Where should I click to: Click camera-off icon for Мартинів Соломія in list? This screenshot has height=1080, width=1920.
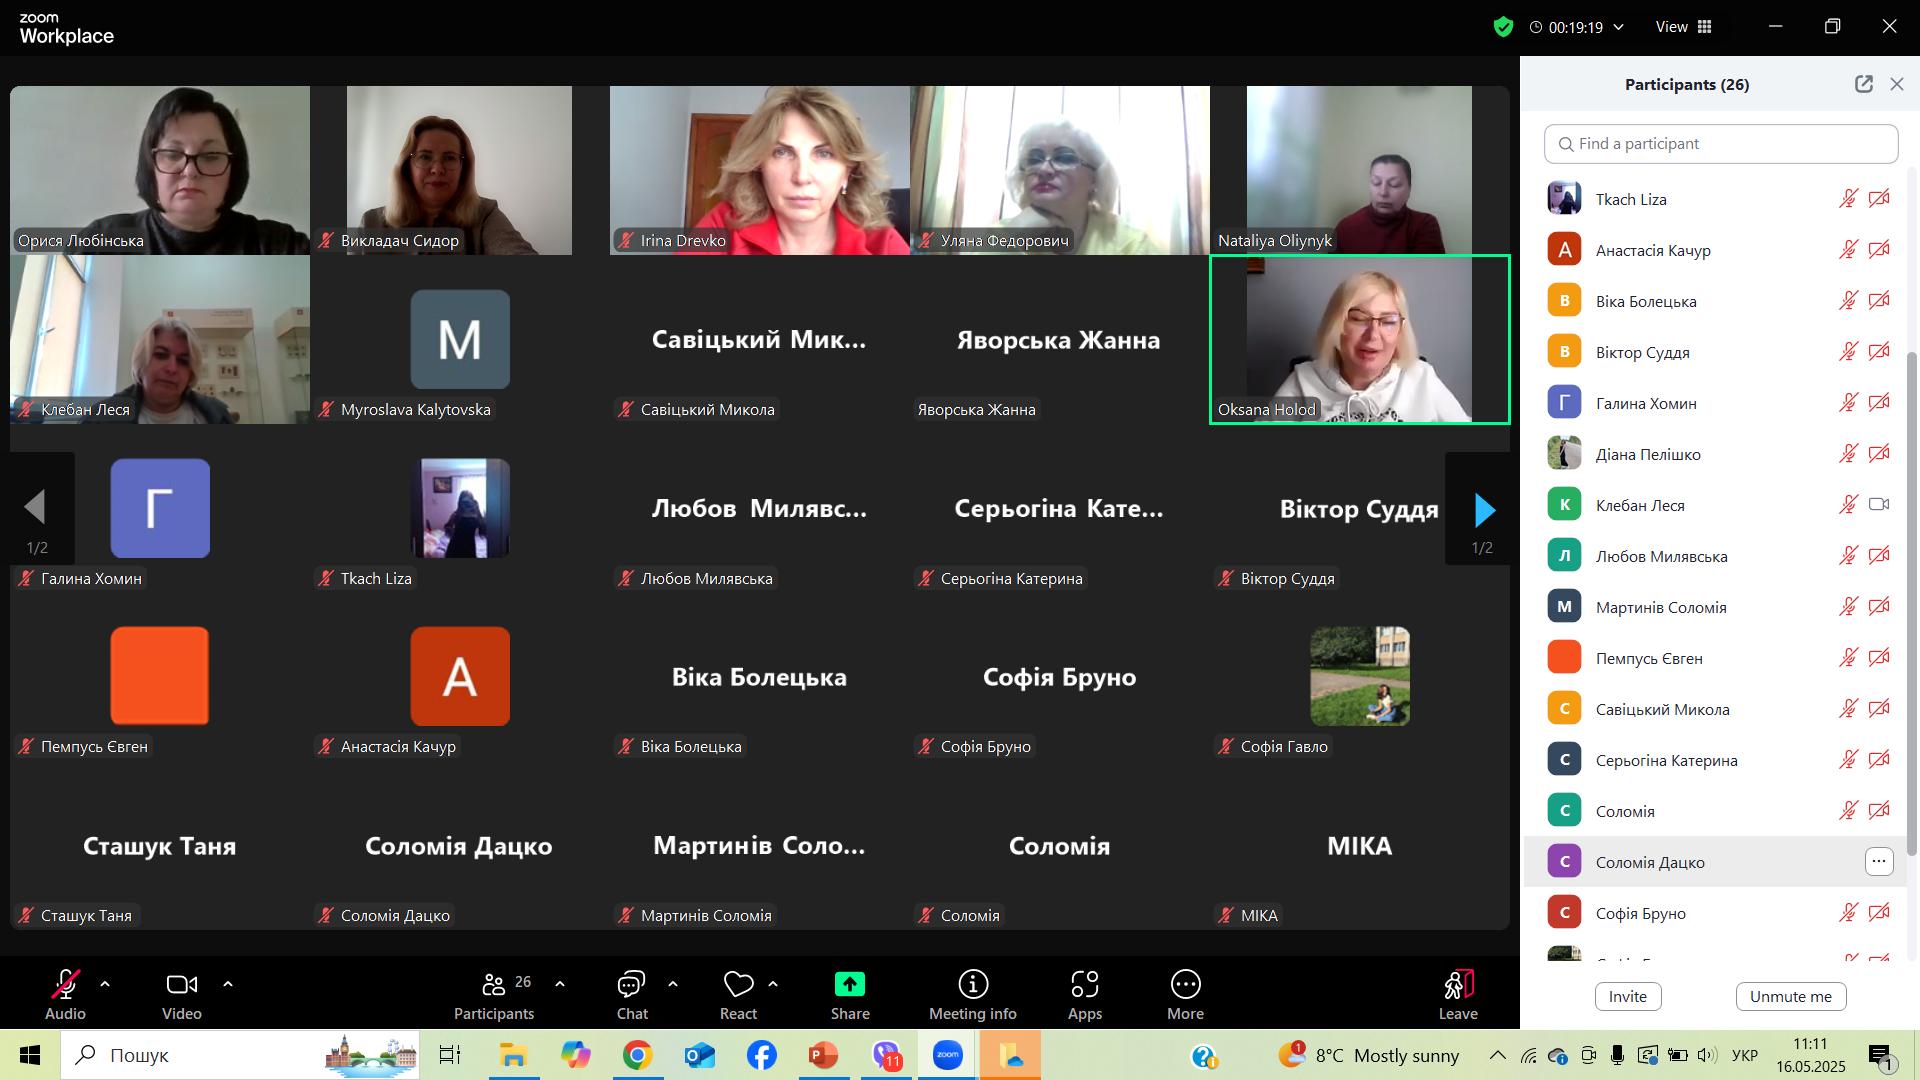[x=1879, y=607]
